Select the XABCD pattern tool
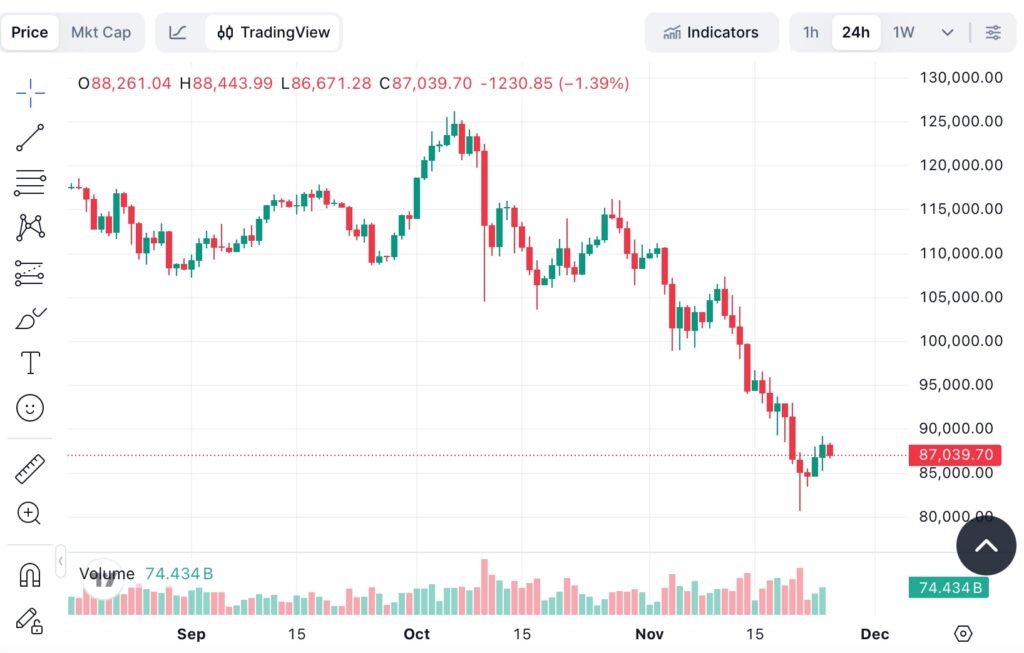This screenshot has width=1024, height=653. [30, 228]
